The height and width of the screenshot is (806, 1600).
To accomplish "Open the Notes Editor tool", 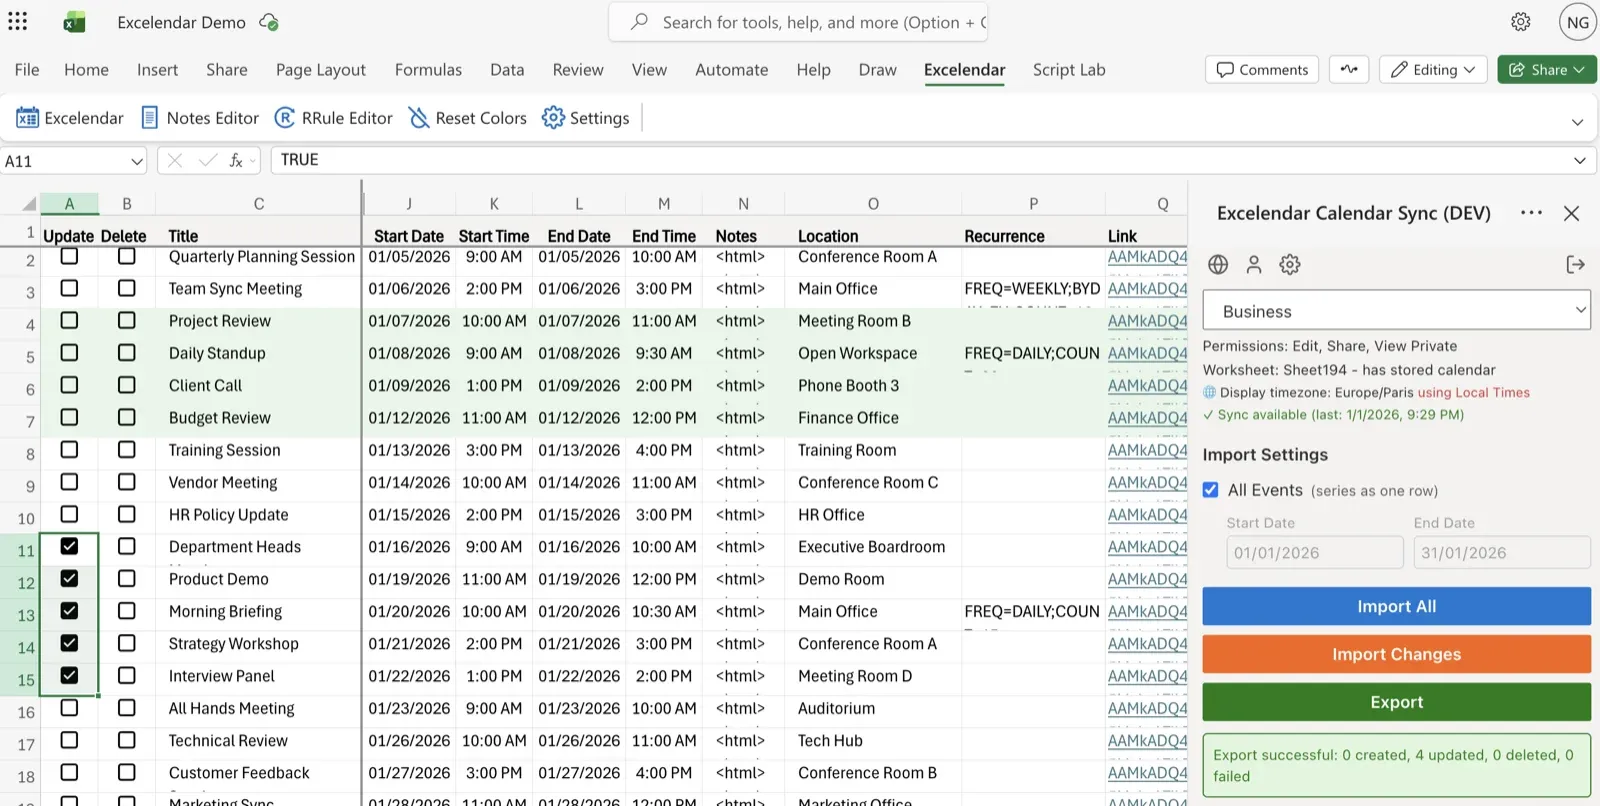I will [200, 118].
